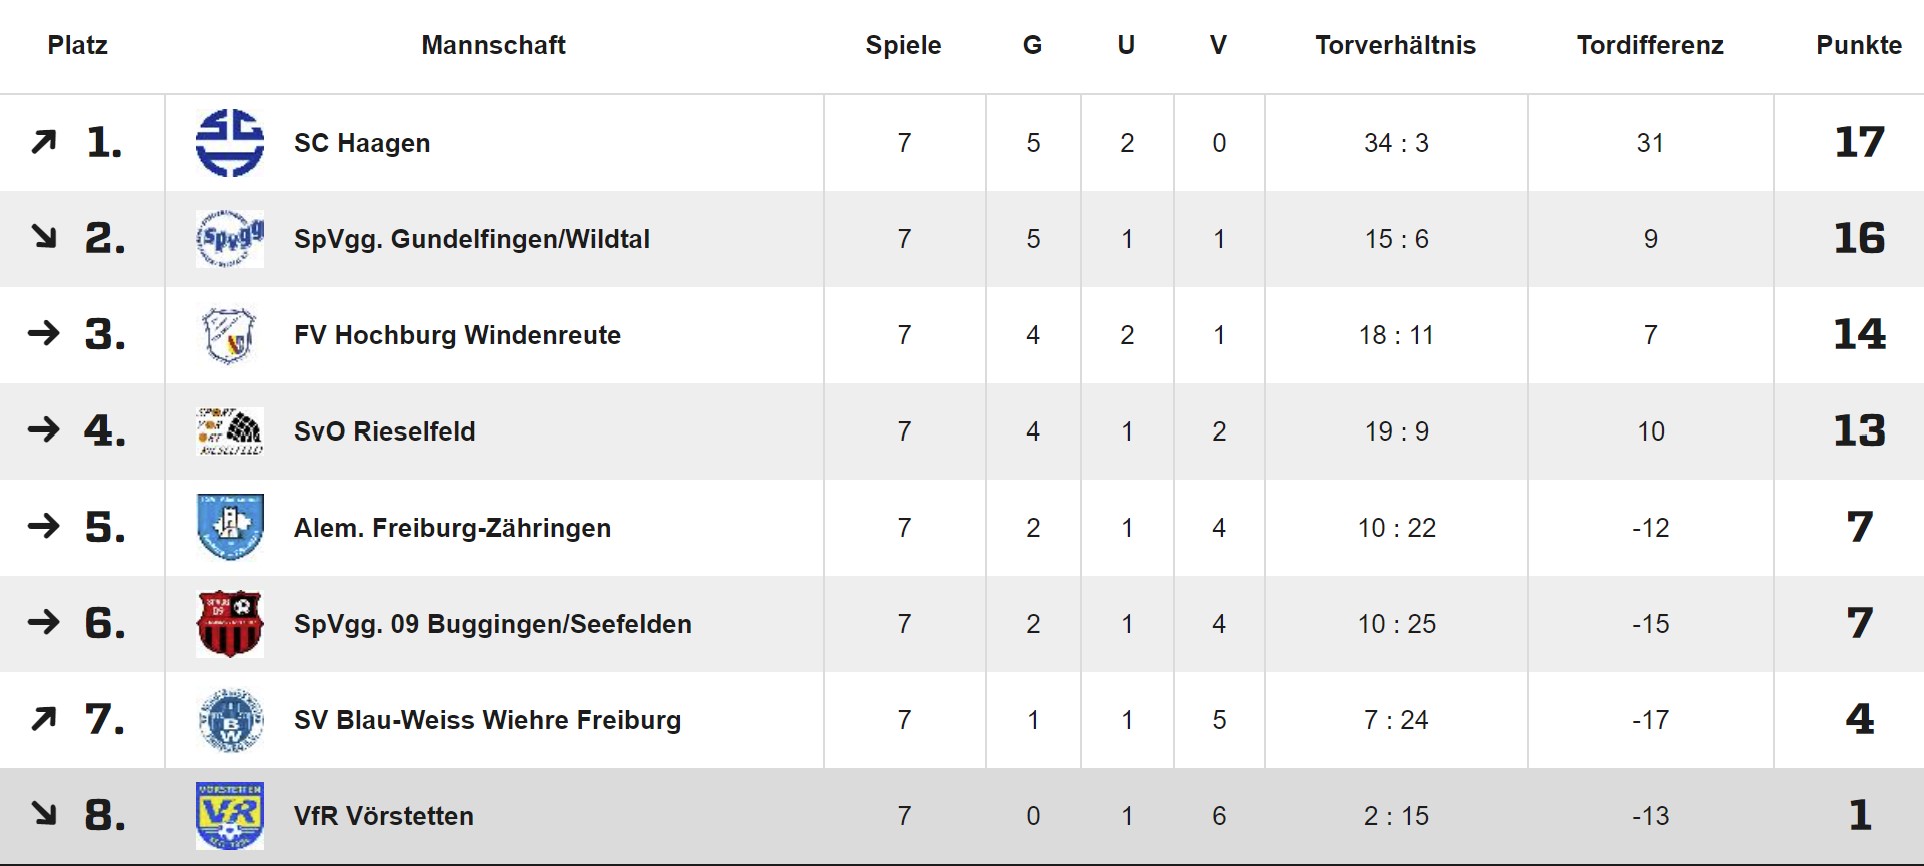Click the up-trend arrow next to rank 1

pos(43,142)
